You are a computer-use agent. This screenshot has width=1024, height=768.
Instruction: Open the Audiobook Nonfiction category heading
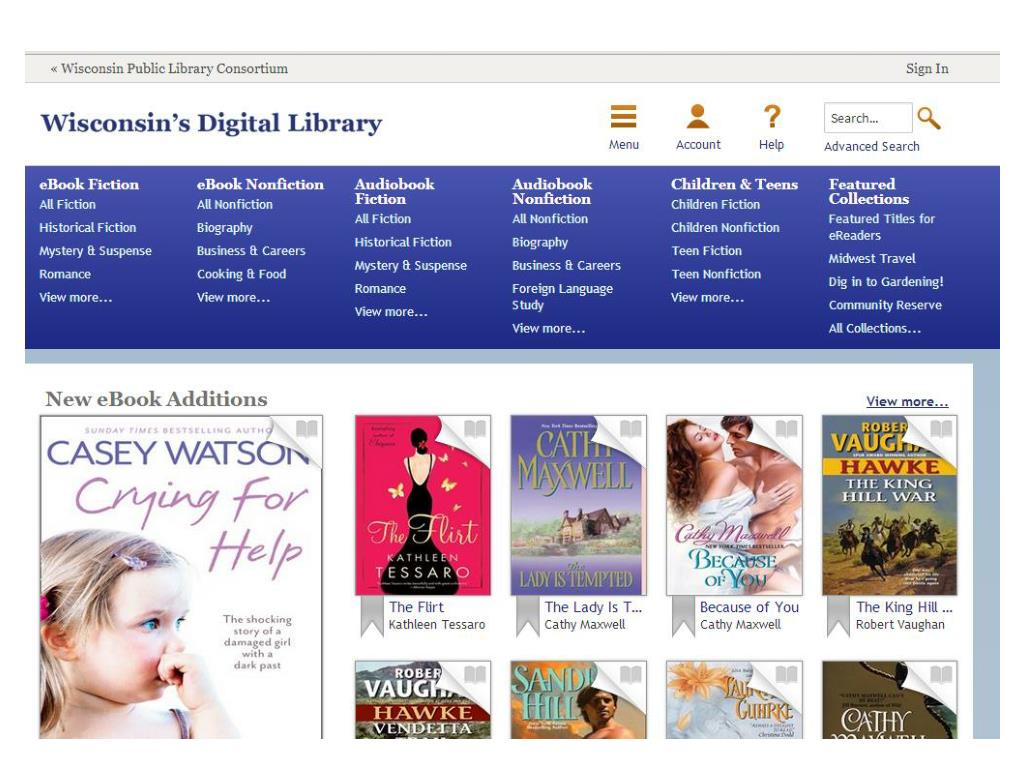click(x=552, y=191)
